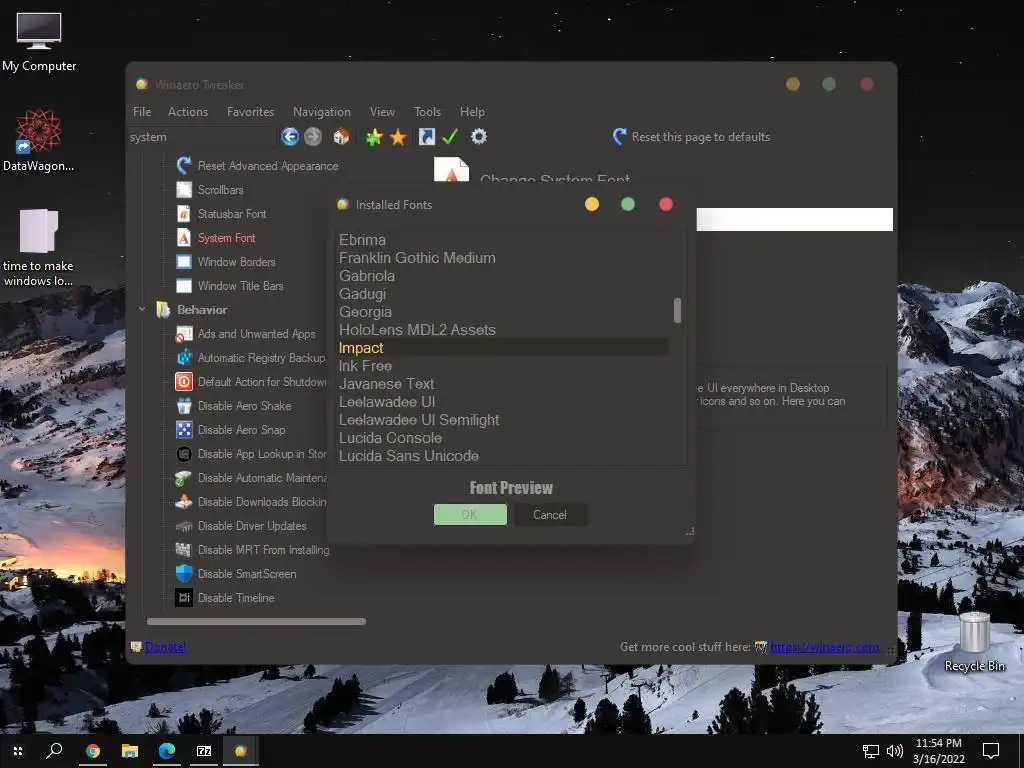Select Franklin Gothic Medium font
This screenshot has height=768, width=1024.
503,258
